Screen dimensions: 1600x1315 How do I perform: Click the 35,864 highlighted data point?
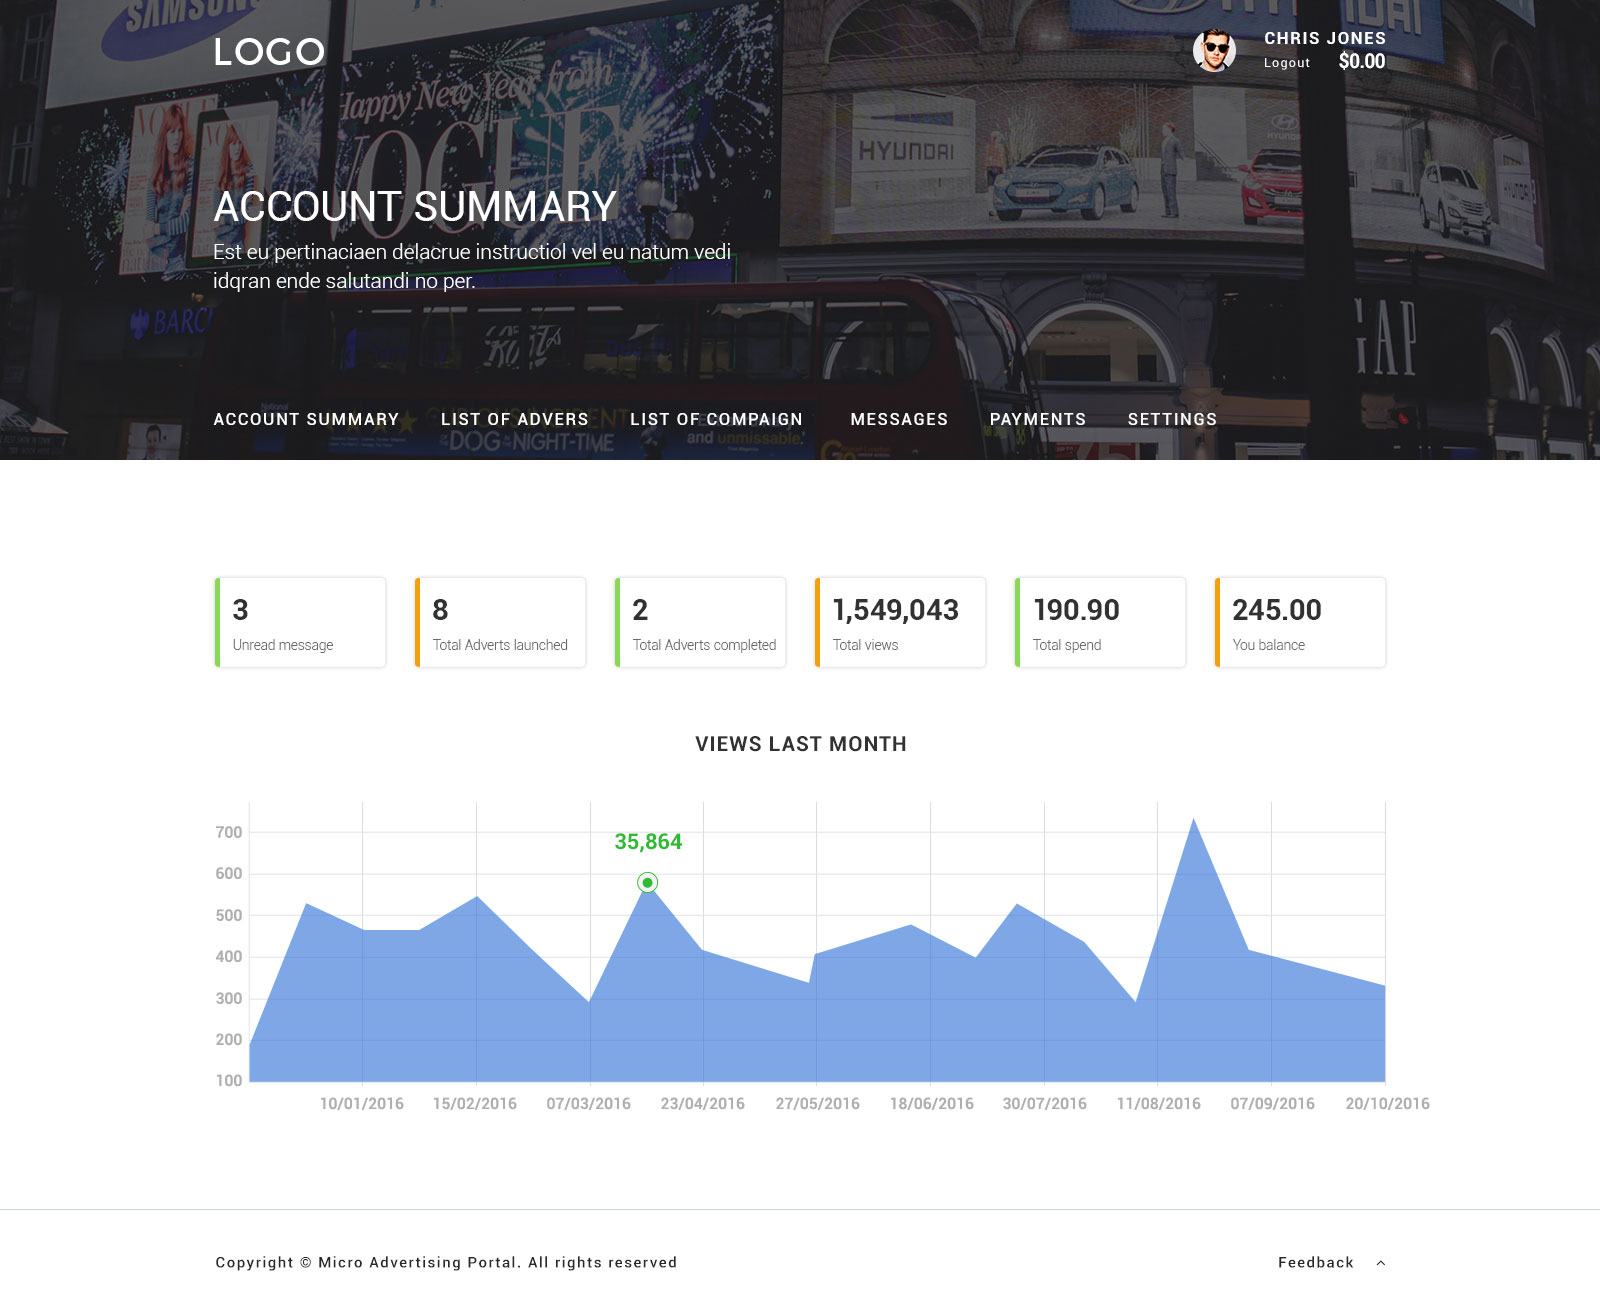click(x=647, y=881)
